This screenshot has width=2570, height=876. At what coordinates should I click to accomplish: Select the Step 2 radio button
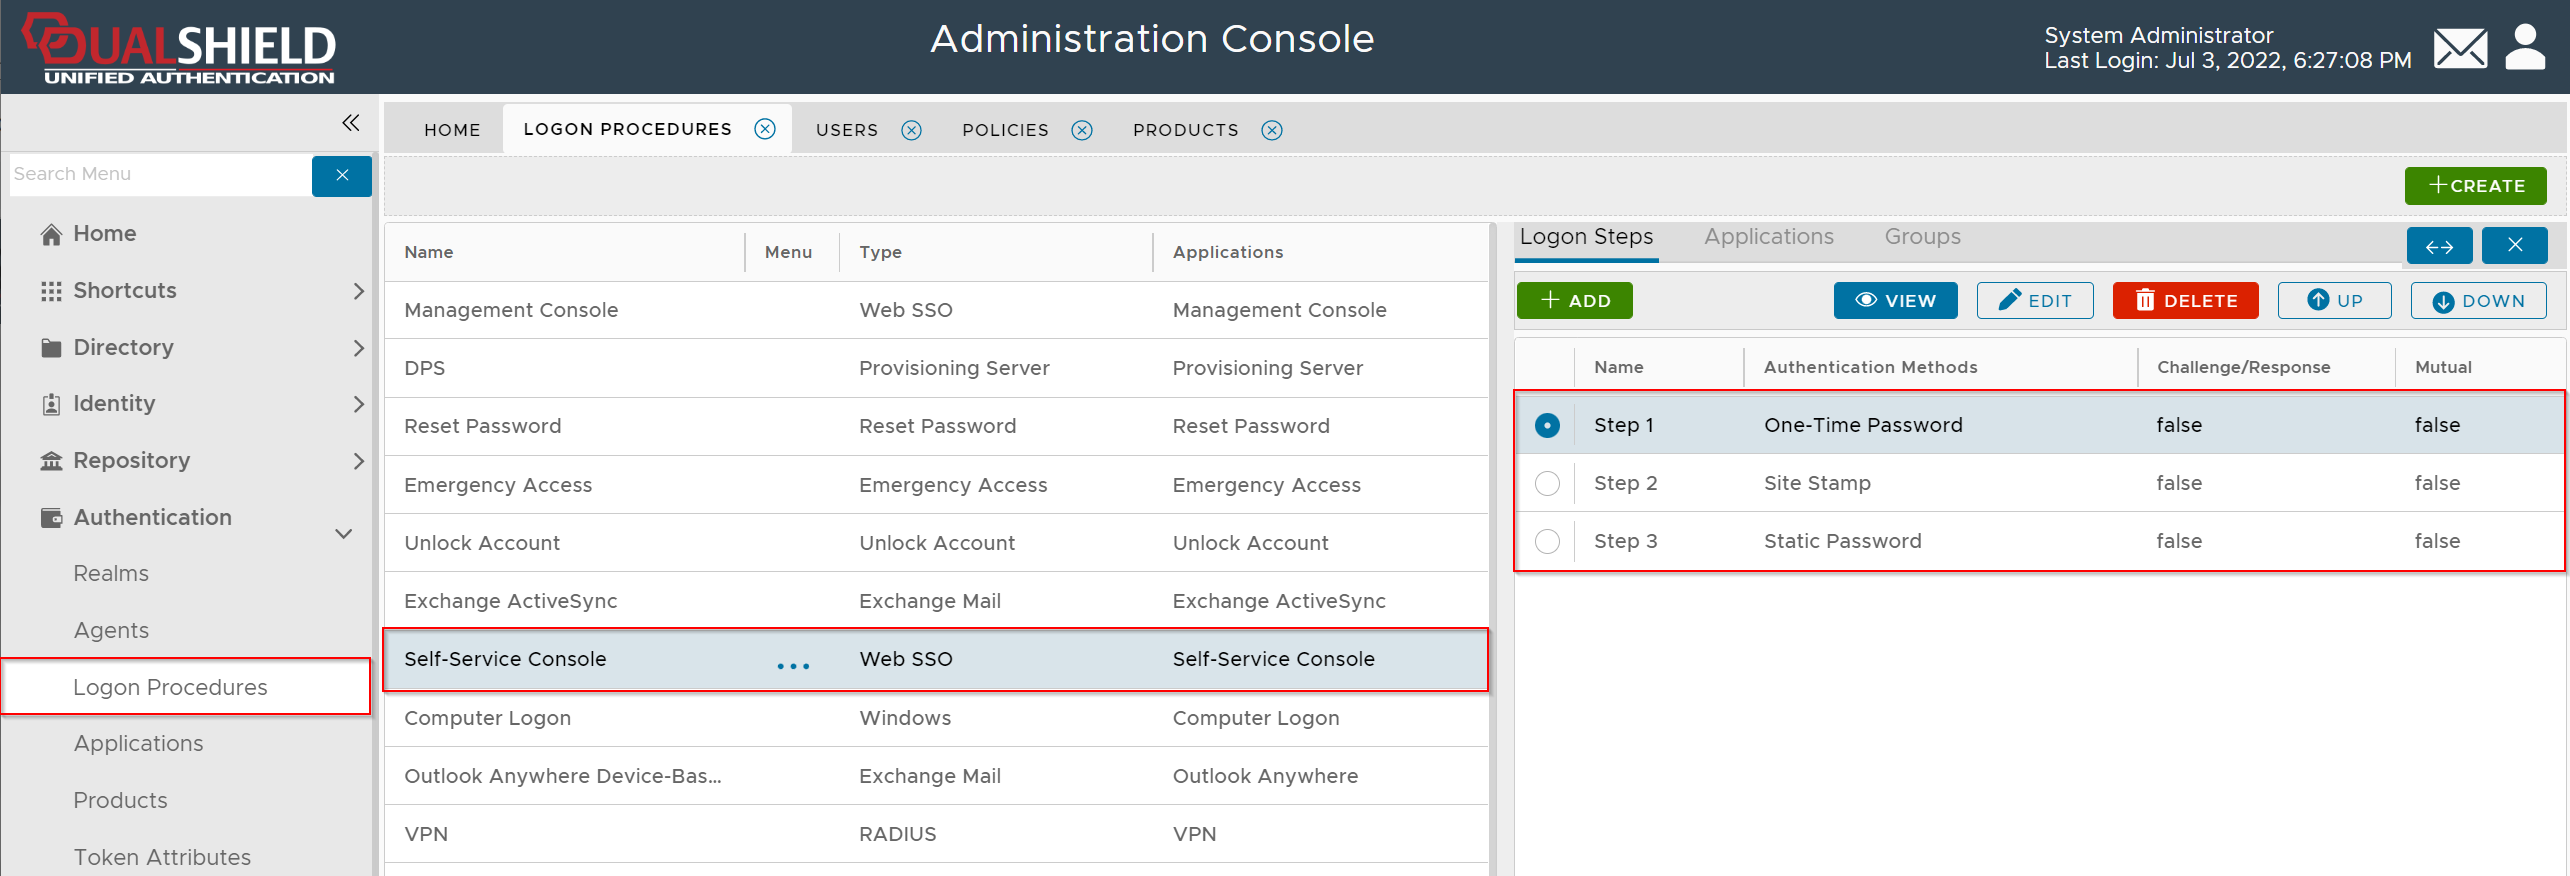click(x=1547, y=483)
